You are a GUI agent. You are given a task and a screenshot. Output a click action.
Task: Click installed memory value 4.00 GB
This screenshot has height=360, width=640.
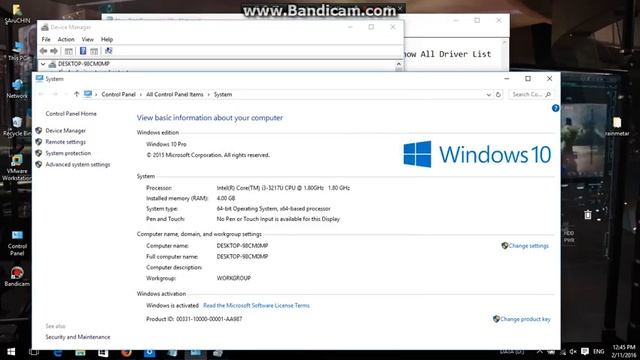226,198
